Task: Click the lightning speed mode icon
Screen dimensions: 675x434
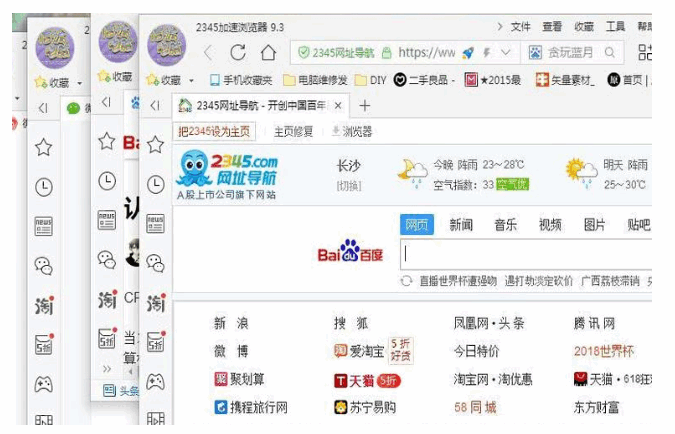Action: click(x=487, y=53)
